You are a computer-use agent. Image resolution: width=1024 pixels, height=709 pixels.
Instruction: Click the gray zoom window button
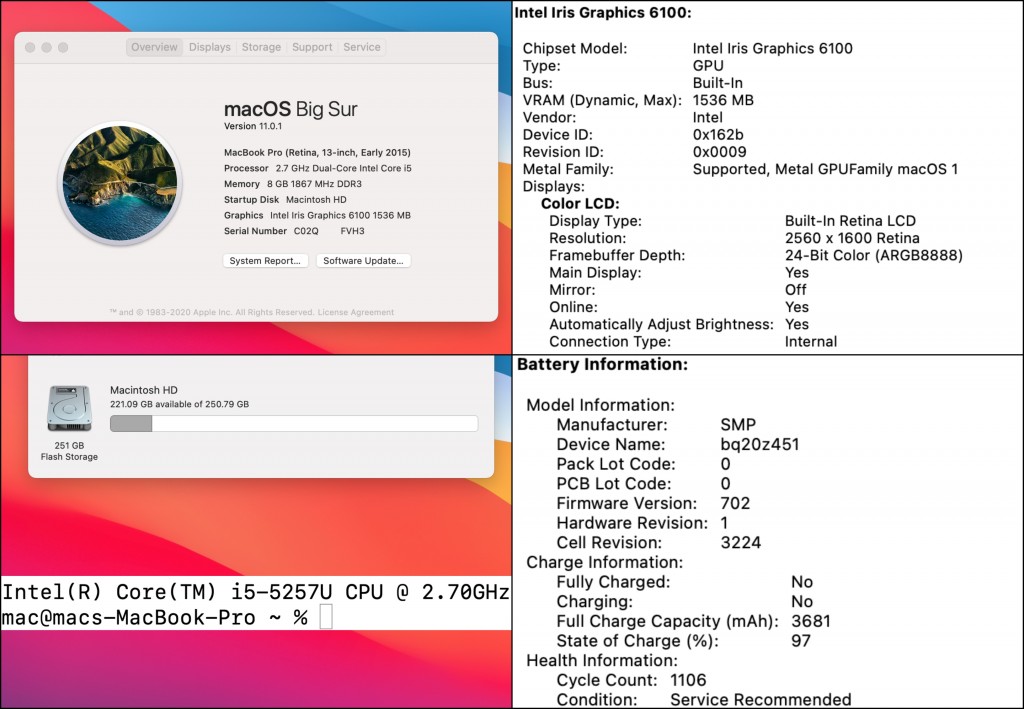63,47
